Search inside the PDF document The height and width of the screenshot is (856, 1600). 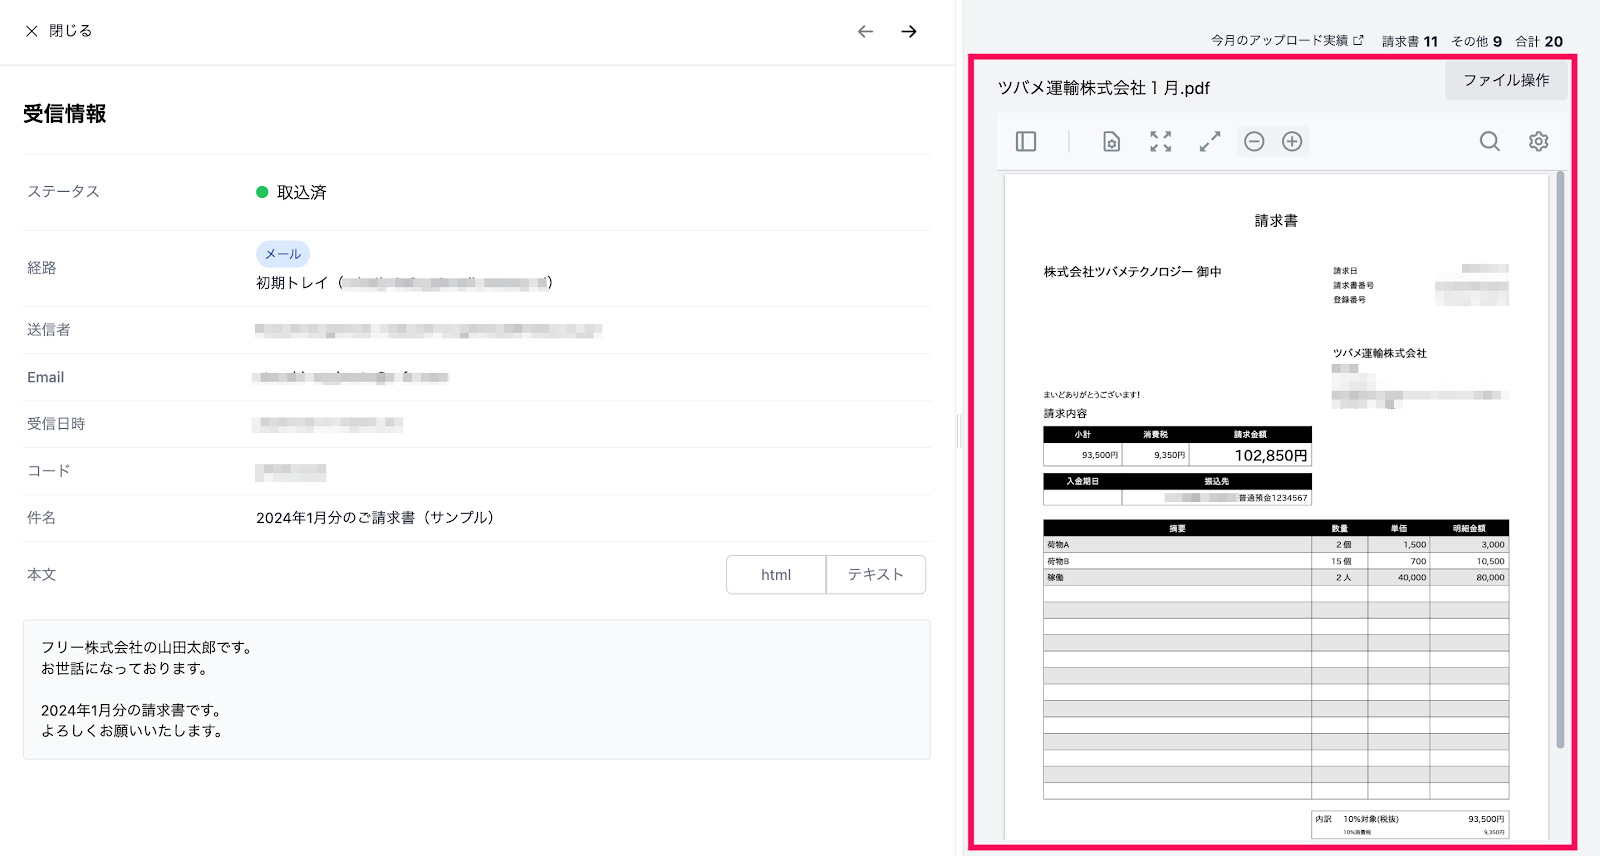pyautogui.click(x=1490, y=142)
